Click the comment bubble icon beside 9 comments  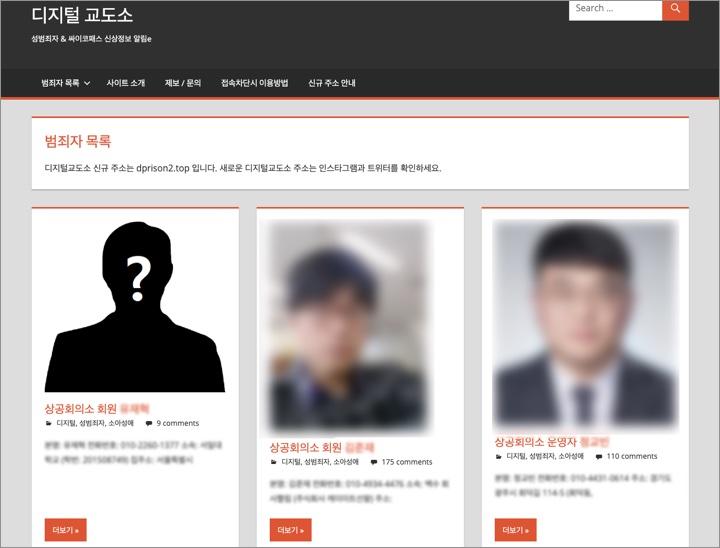click(148, 423)
